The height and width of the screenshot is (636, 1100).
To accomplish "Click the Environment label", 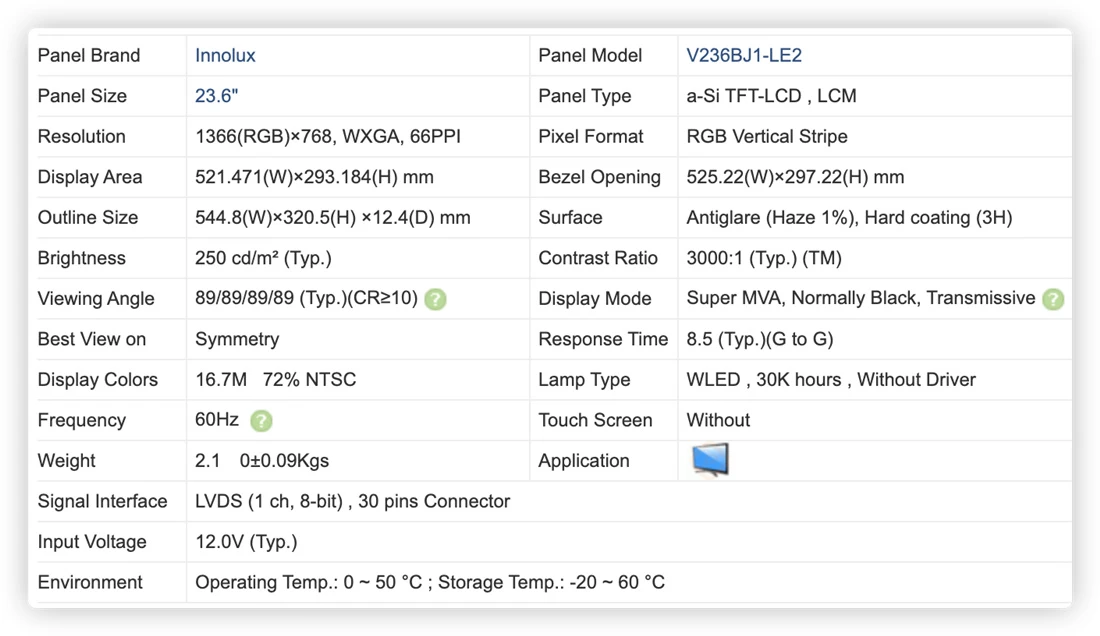I will [x=90, y=582].
